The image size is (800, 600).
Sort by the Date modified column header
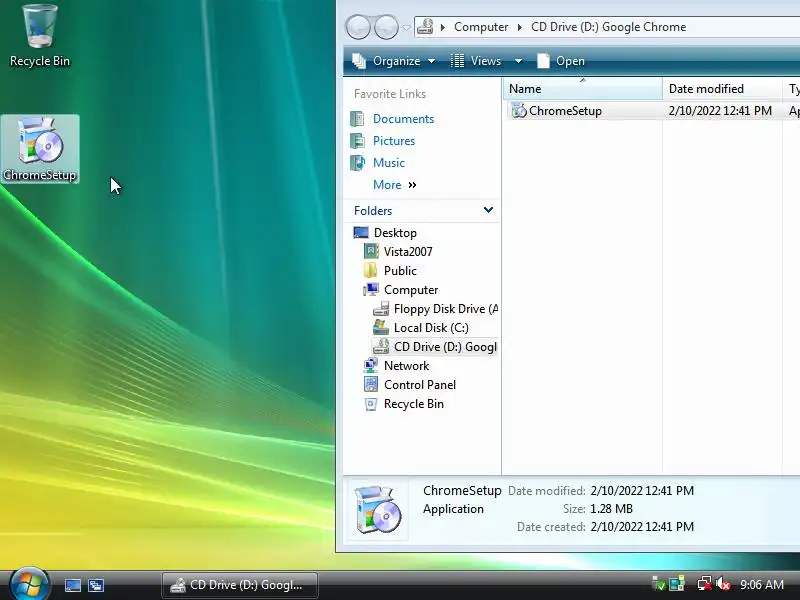click(722, 89)
